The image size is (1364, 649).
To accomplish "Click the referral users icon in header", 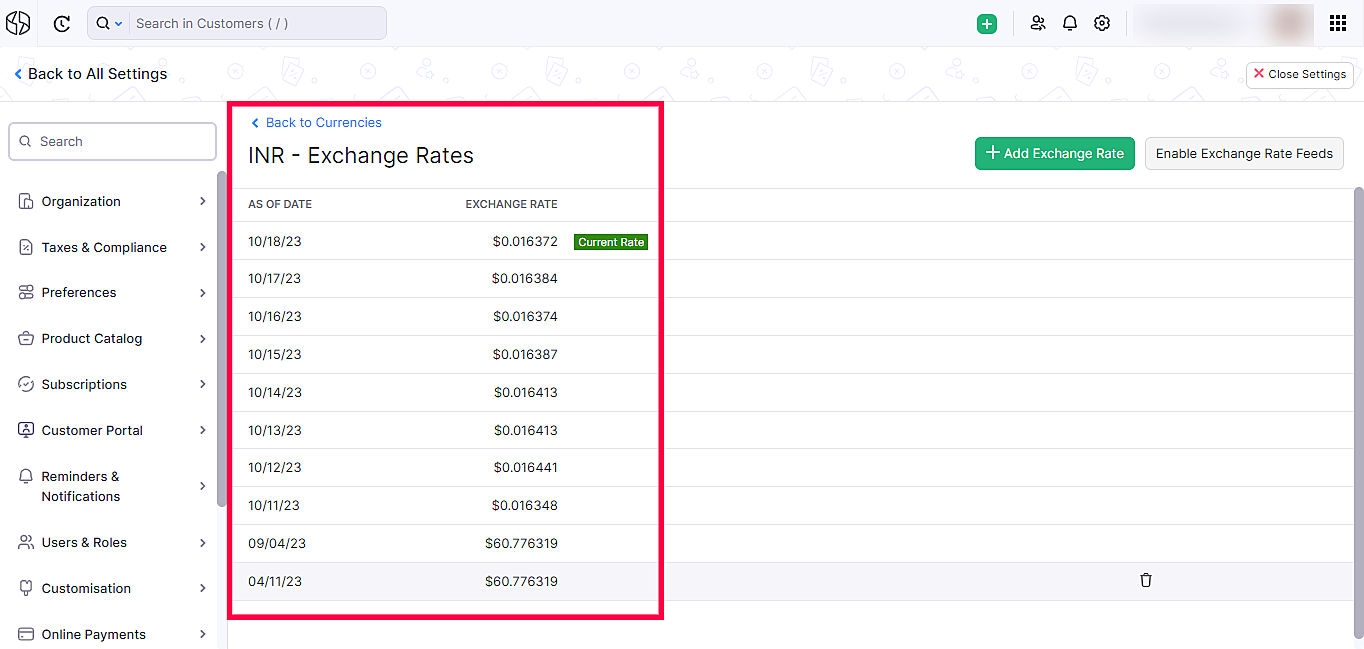I will (1038, 24).
